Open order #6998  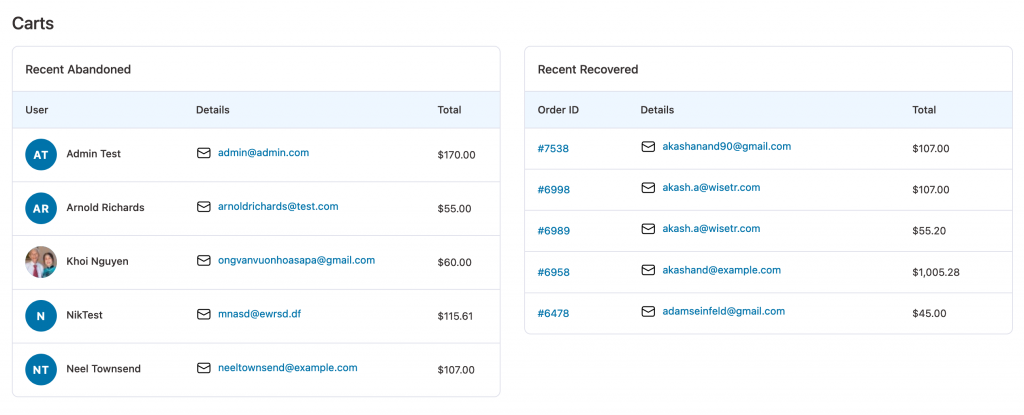click(x=554, y=190)
